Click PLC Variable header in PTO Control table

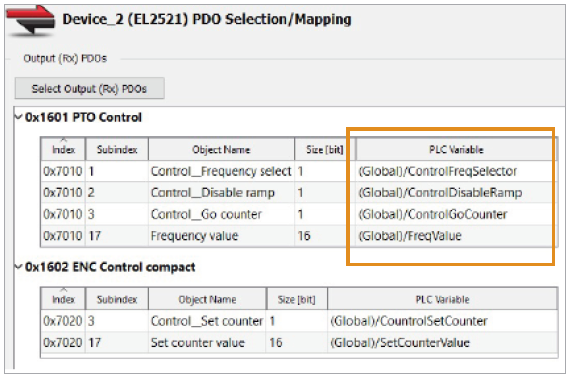tap(456, 149)
